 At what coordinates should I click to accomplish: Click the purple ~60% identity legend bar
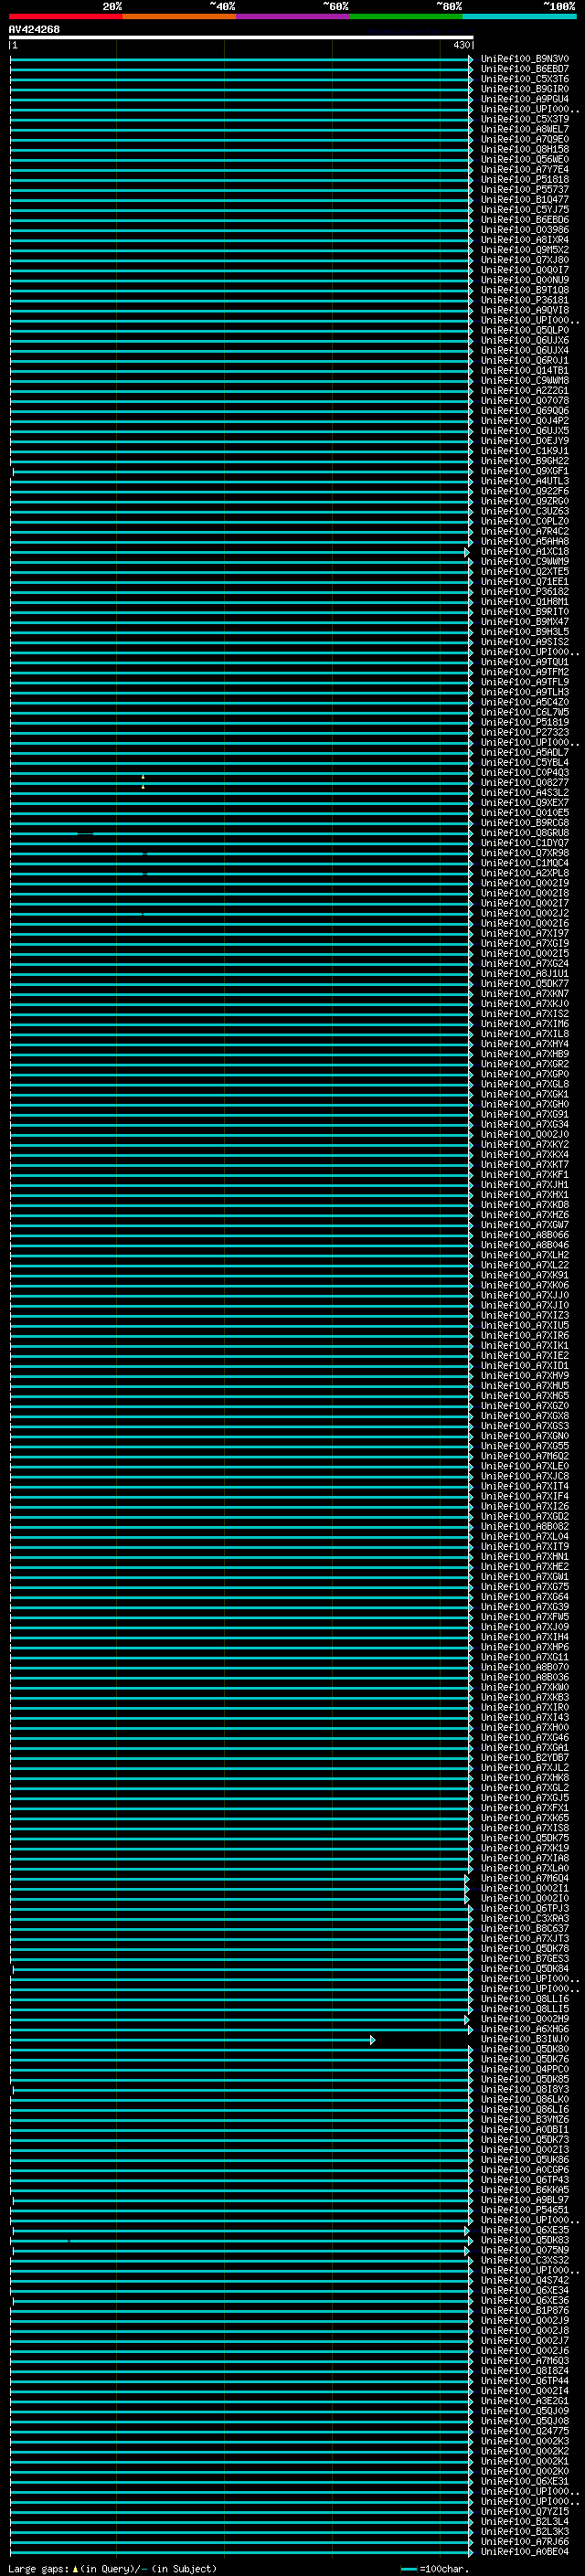point(293,16)
